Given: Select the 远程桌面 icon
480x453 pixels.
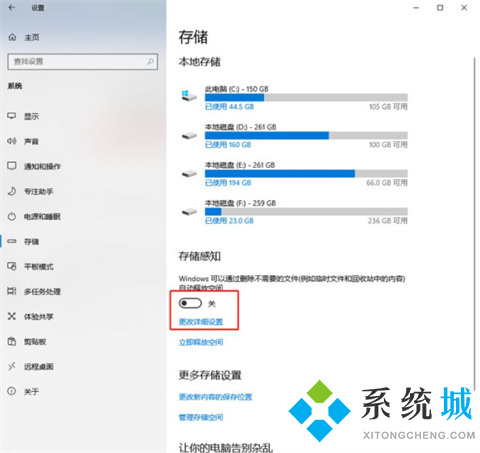Looking at the screenshot, I should click(12, 366).
